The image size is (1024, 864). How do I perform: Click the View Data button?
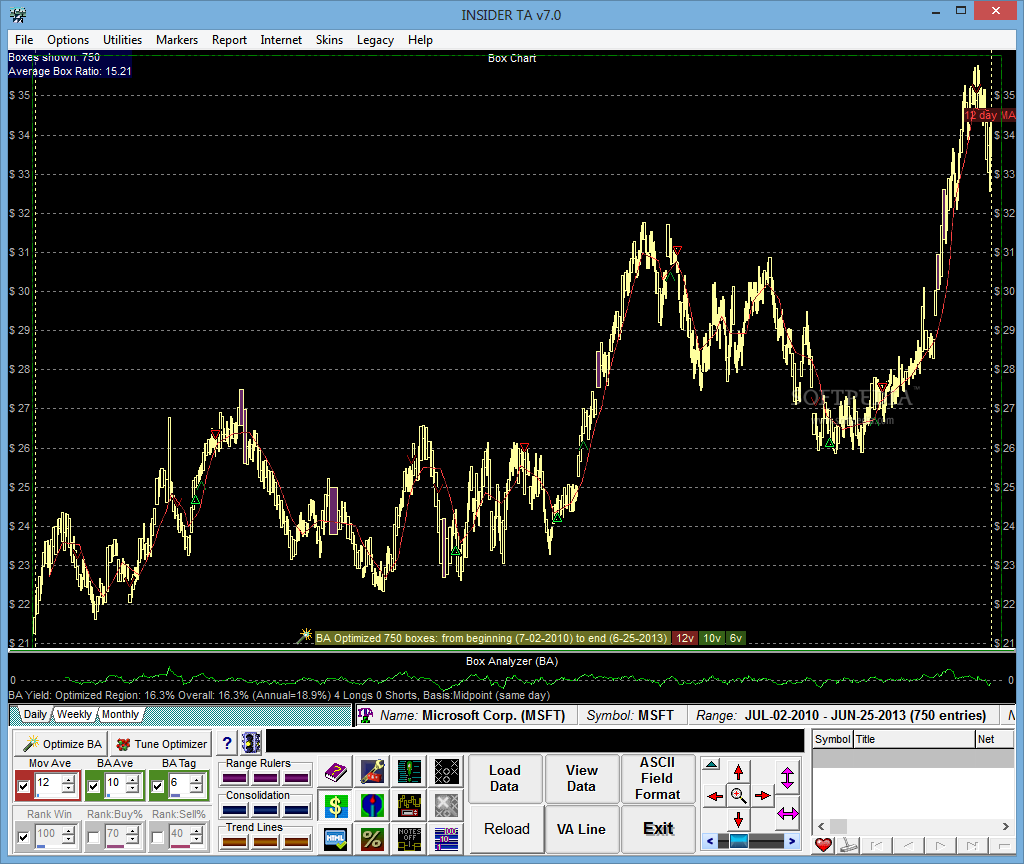(581, 778)
